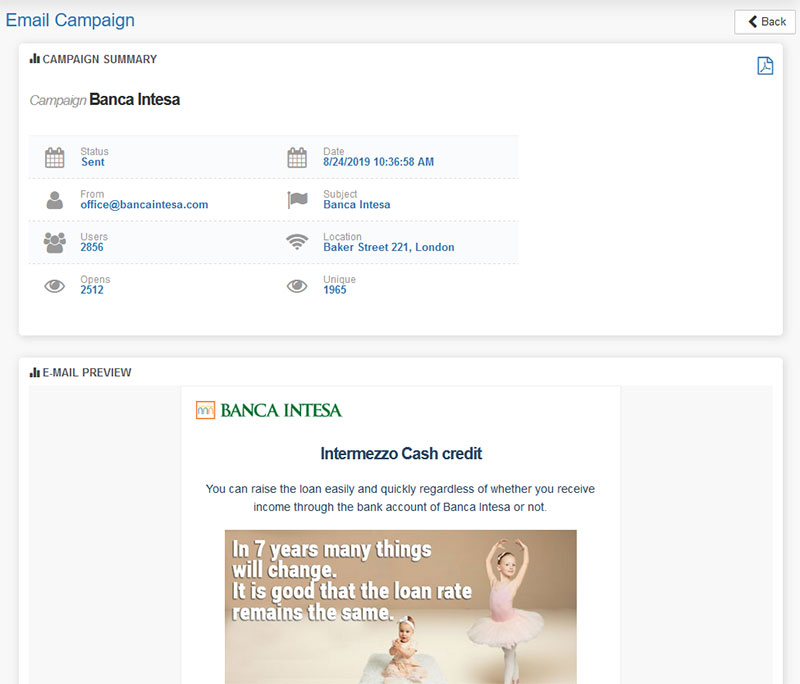Click the ballerina banner image in email

[x=401, y=606]
